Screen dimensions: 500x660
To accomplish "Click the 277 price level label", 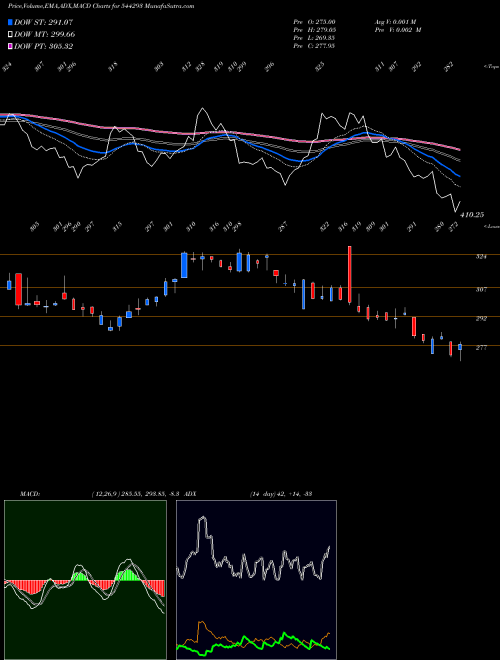I will tap(481, 348).
